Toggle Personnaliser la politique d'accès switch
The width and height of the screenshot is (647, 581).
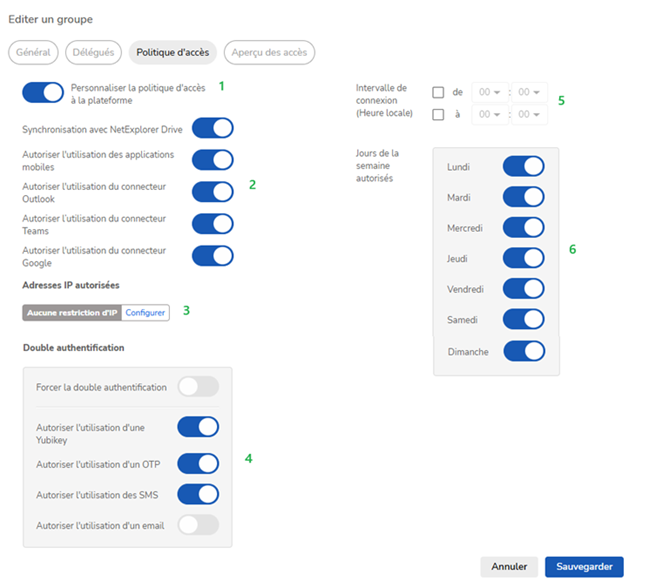tap(43, 93)
